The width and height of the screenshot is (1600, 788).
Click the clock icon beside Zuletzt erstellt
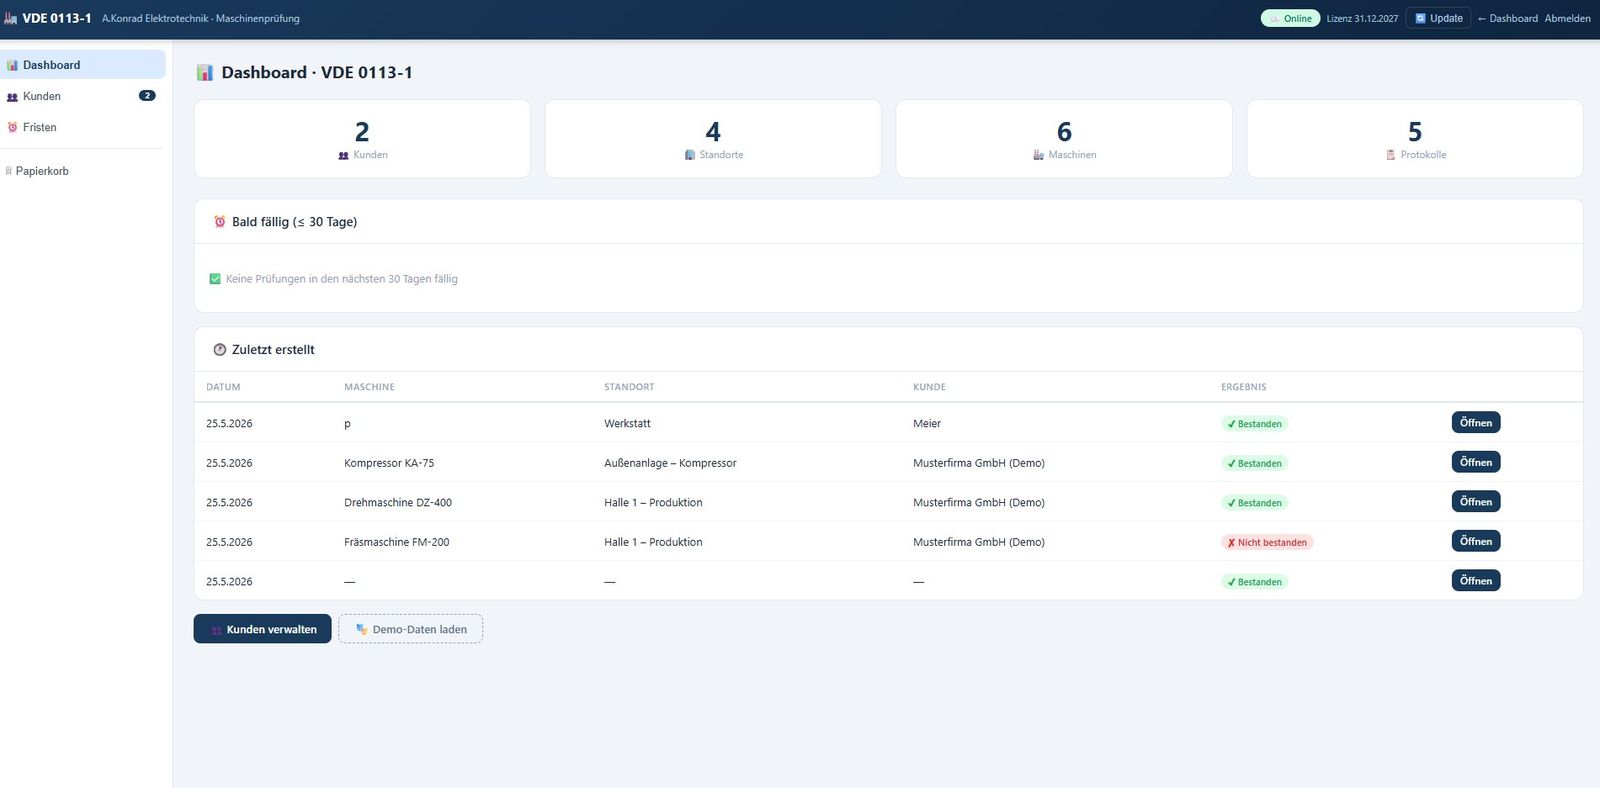tap(220, 350)
